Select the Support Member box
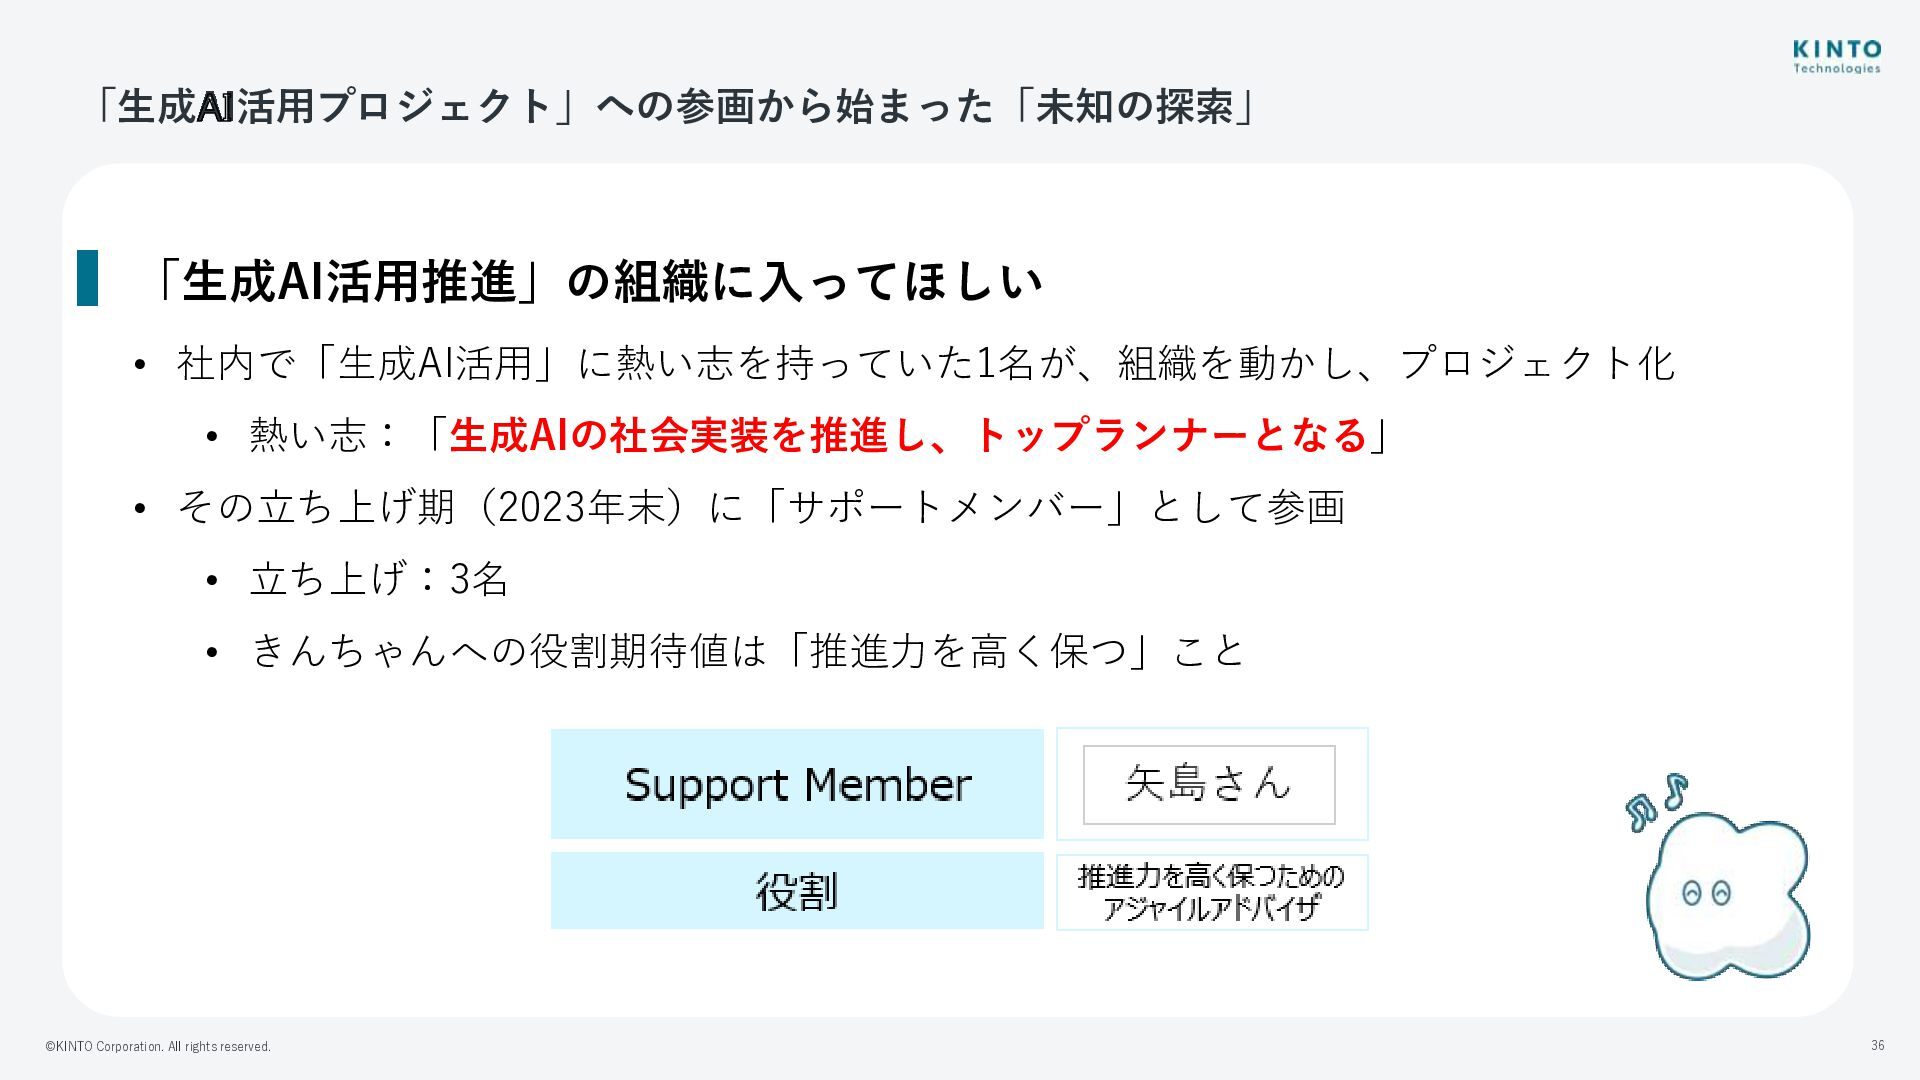The image size is (1920, 1080). (797, 784)
